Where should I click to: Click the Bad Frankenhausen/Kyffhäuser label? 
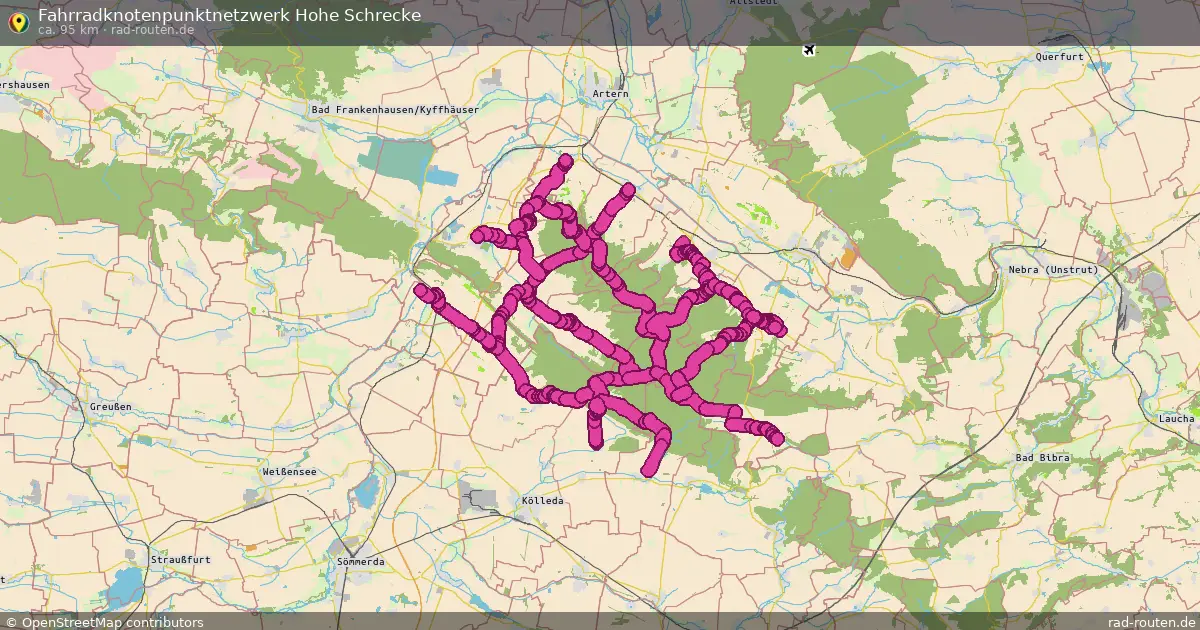pyautogui.click(x=395, y=109)
